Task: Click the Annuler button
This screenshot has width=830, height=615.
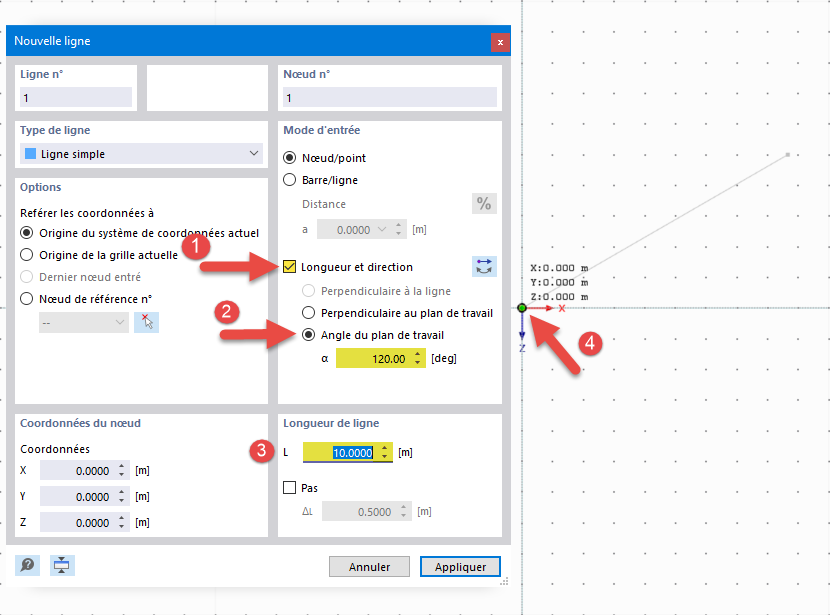Action: click(369, 566)
